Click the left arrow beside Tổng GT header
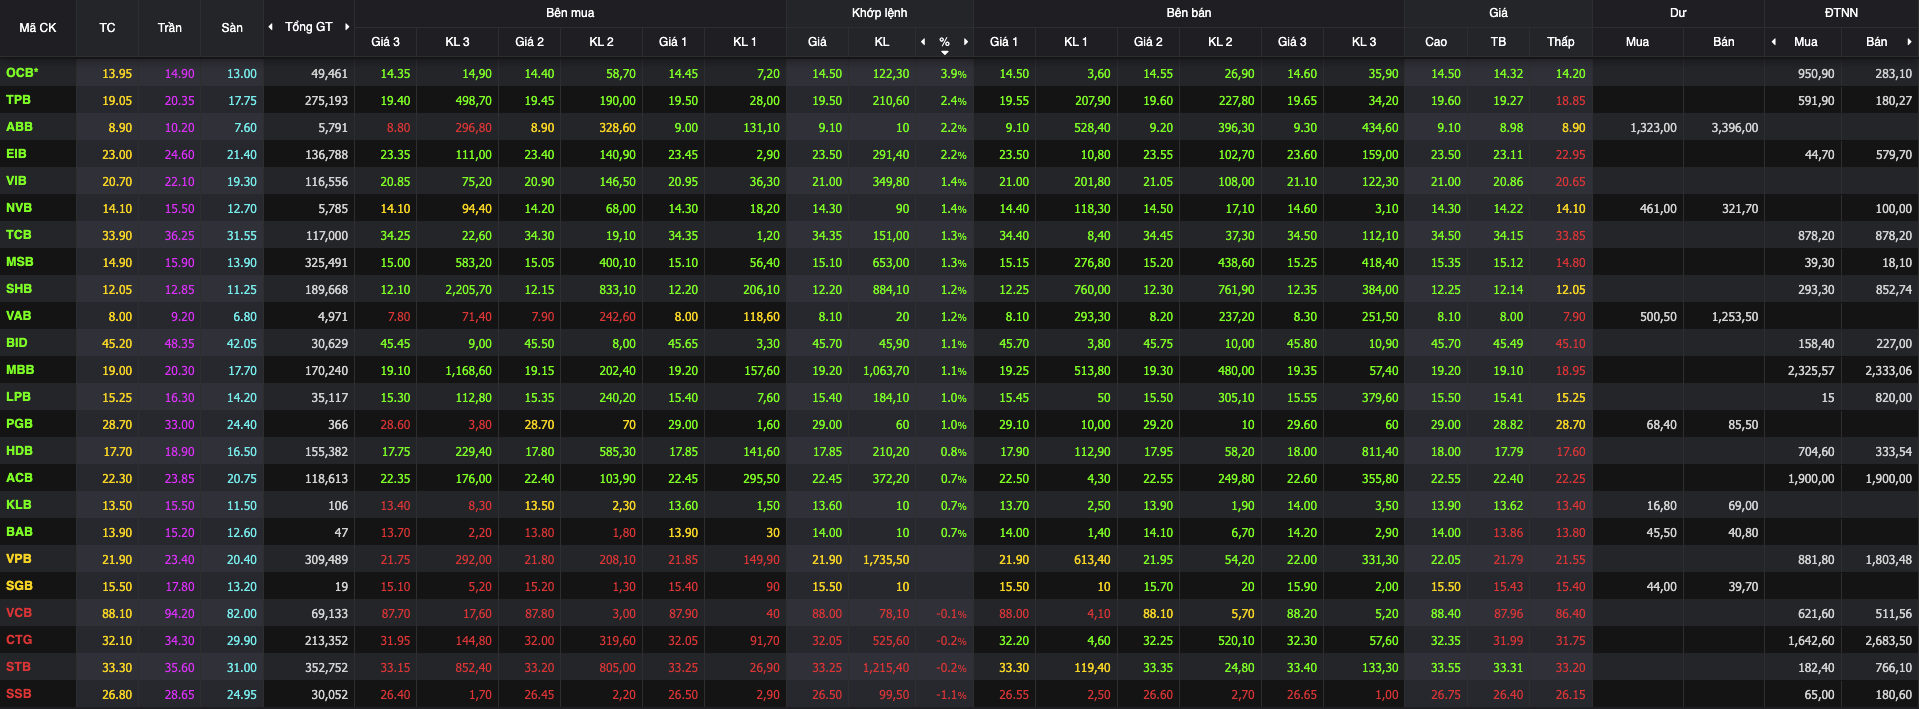 point(270,27)
